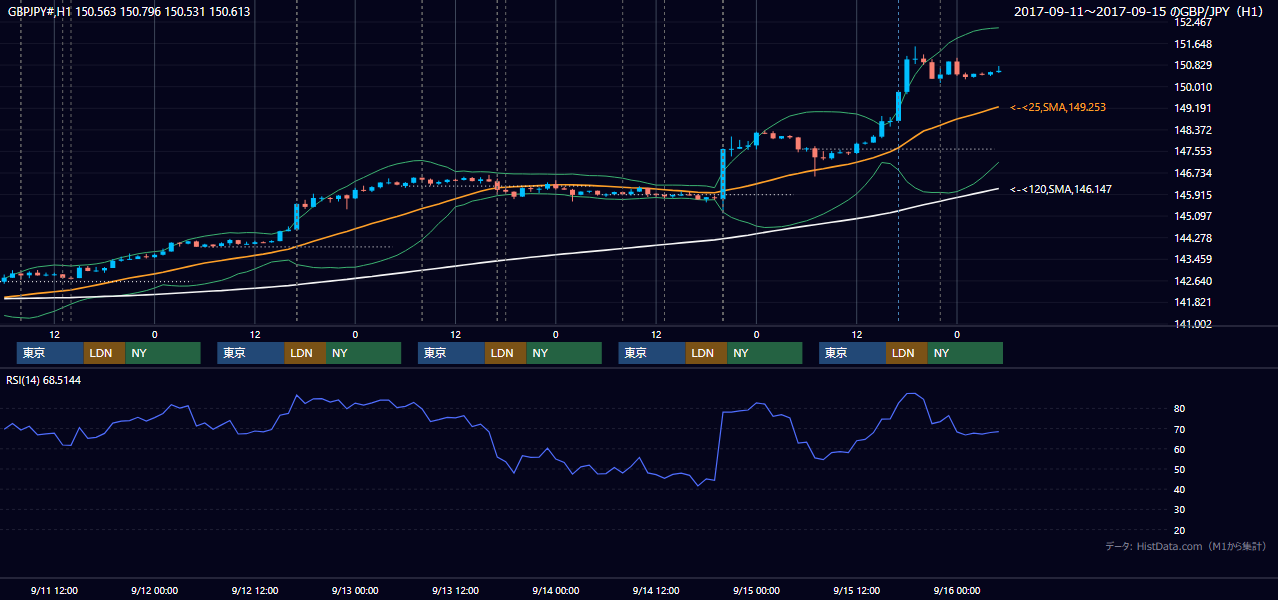
Task: Click price axis value 146.734
Action: tap(1193, 173)
